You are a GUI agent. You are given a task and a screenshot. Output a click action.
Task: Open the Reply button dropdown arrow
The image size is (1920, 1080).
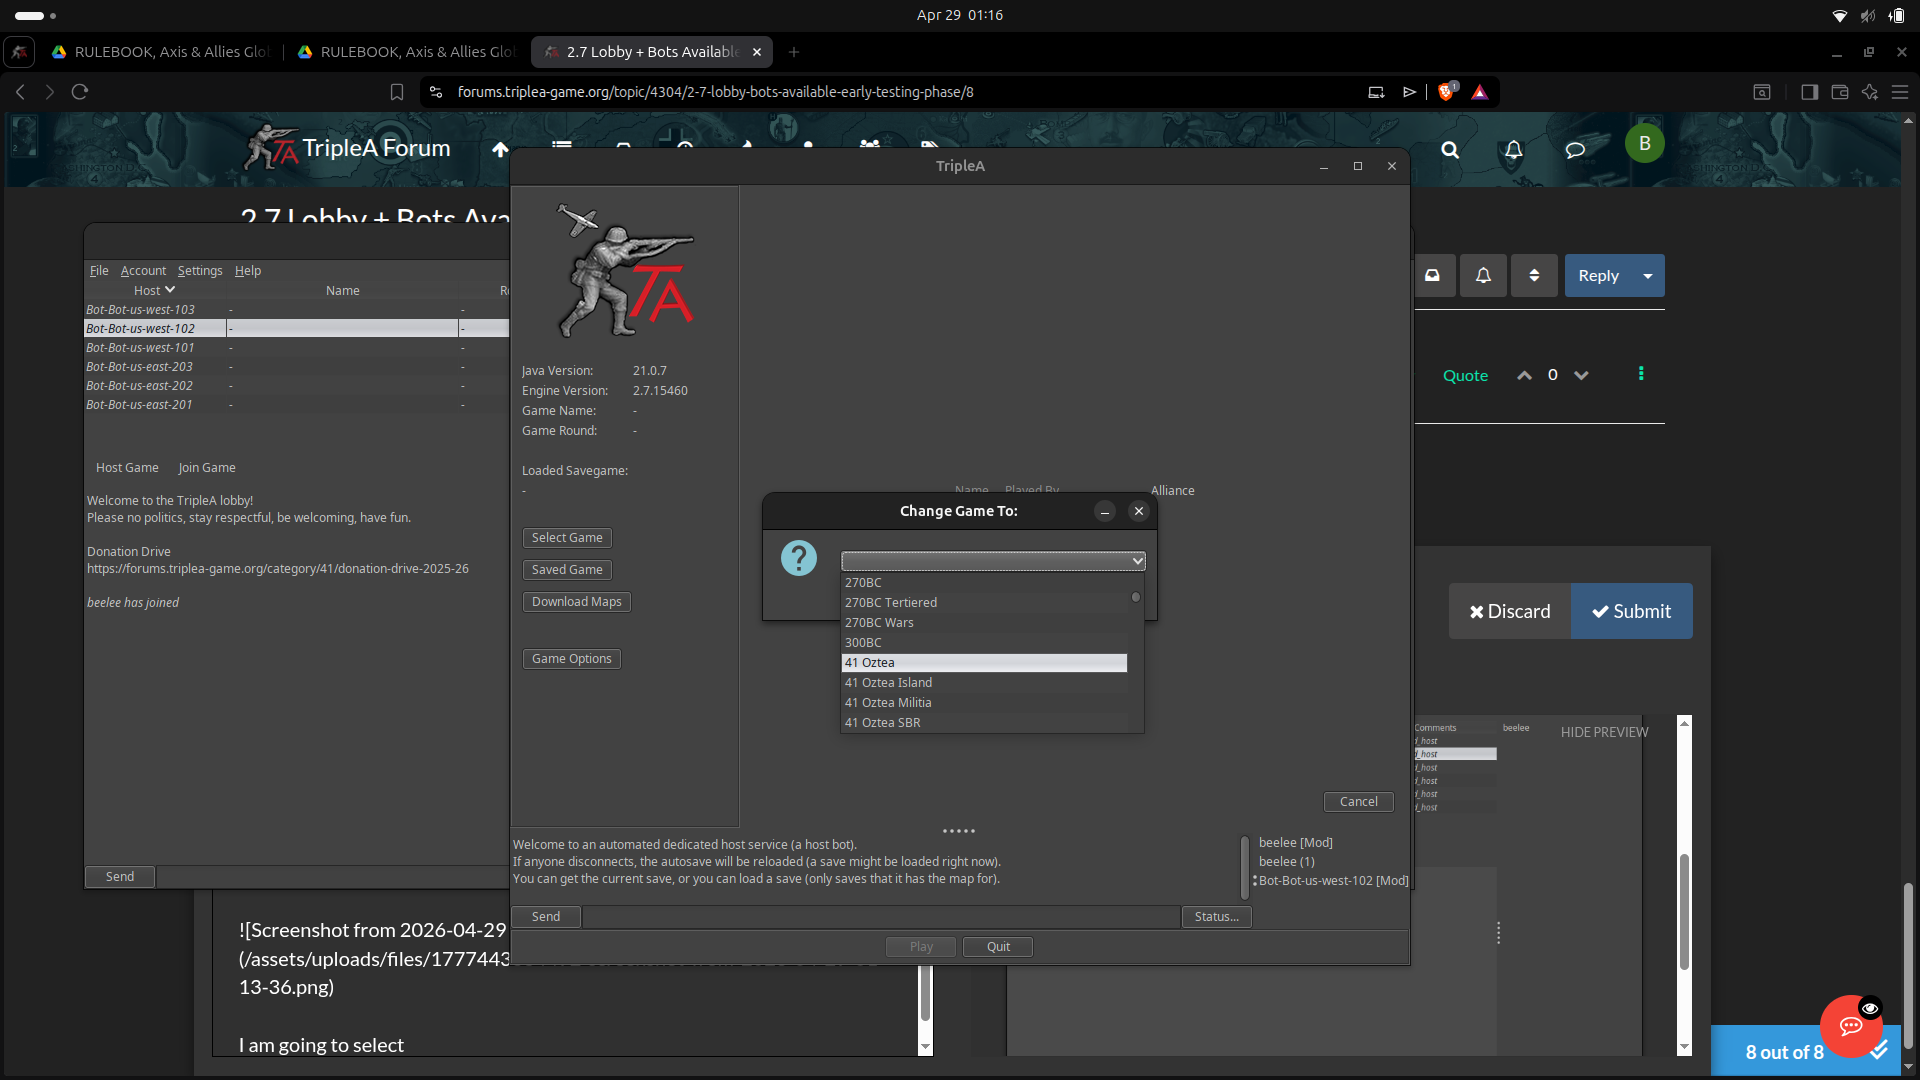[x=1646, y=275]
